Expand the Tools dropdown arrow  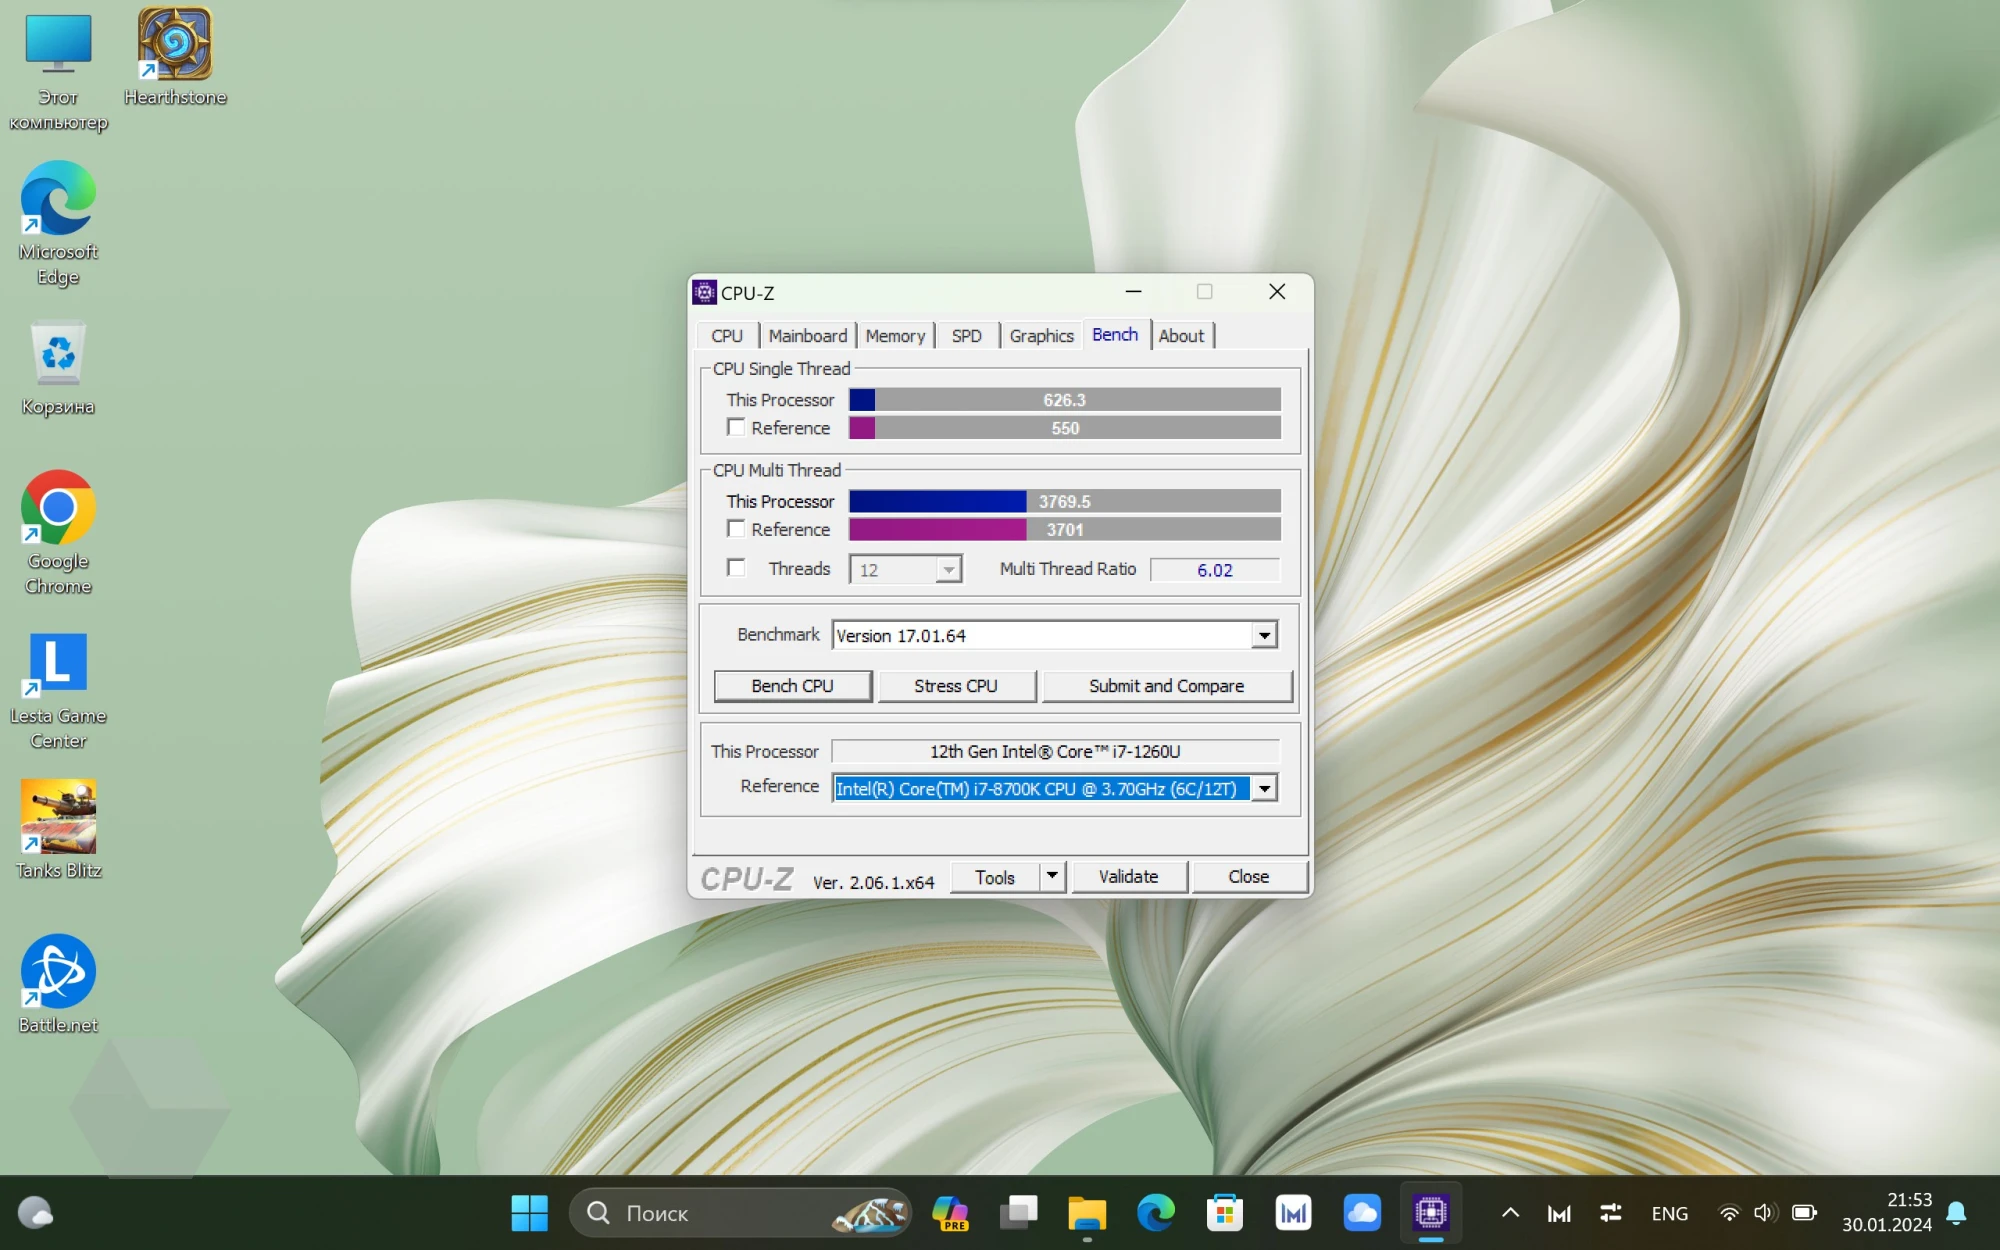(1052, 876)
